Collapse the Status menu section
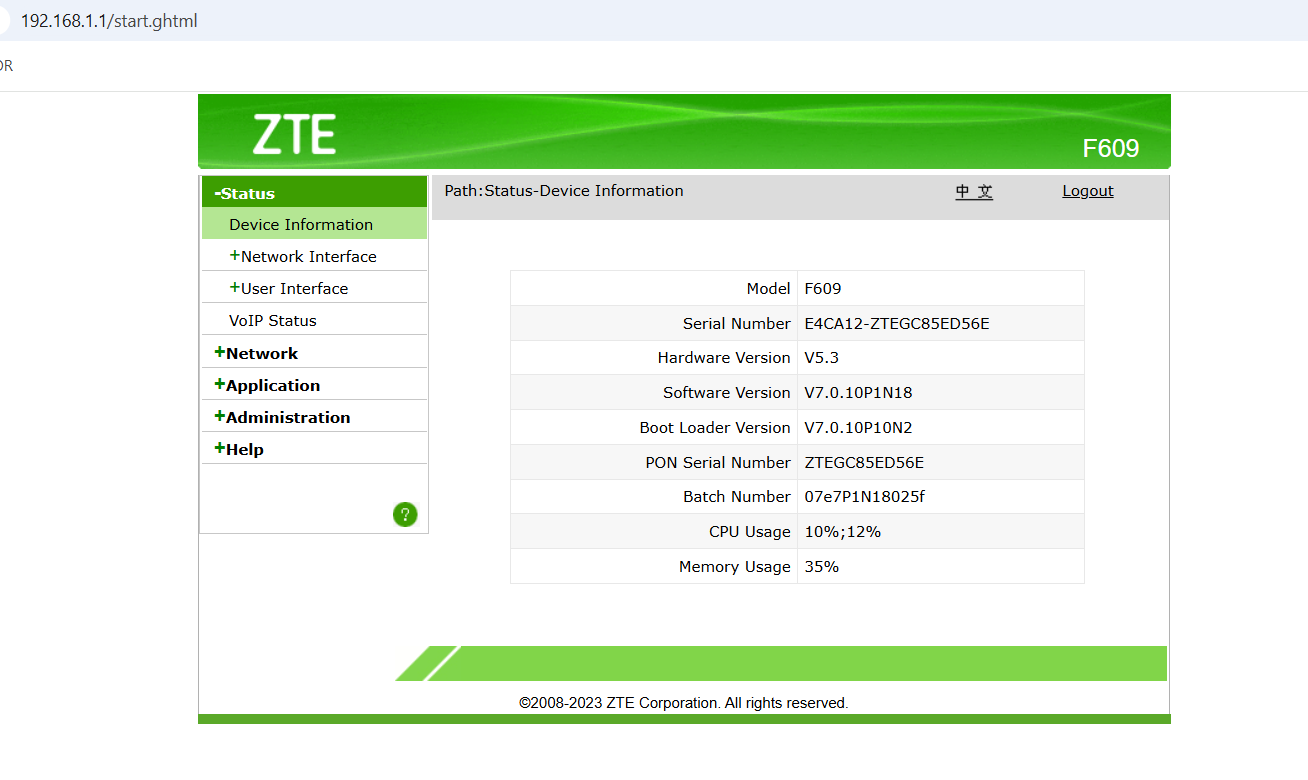1308x780 pixels. coord(246,193)
